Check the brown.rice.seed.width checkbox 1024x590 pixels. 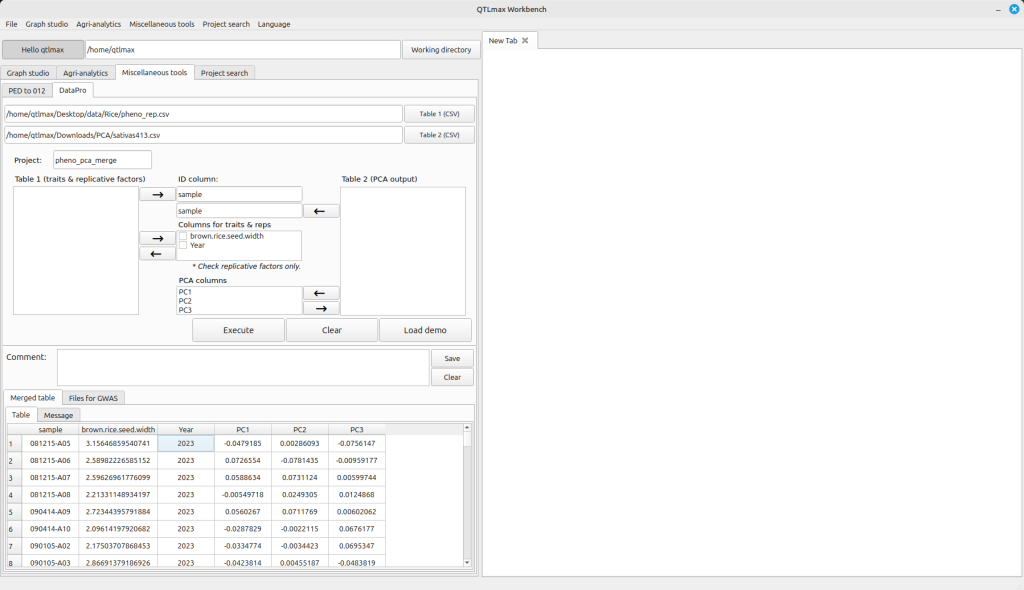(x=183, y=236)
